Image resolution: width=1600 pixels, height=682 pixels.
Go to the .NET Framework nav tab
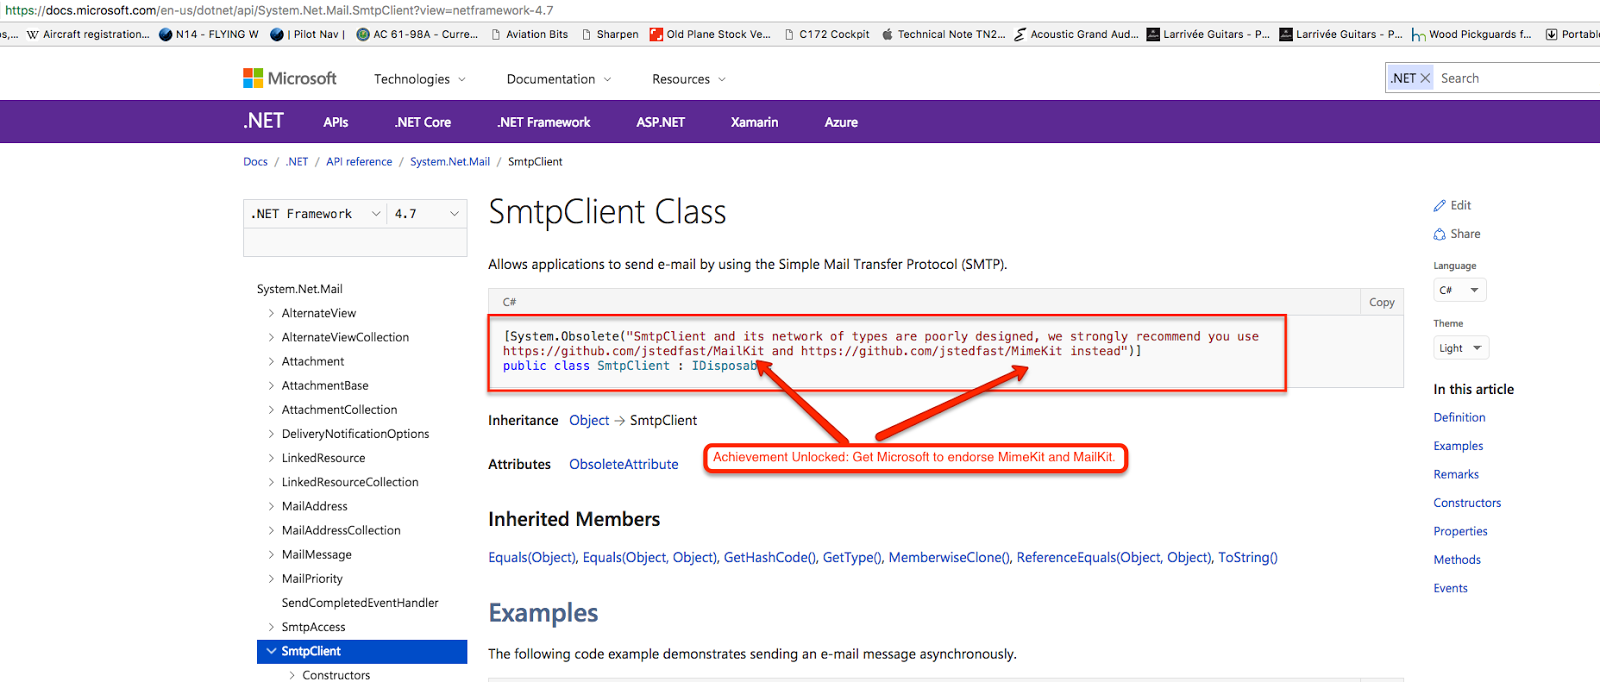tap(544, 122)
